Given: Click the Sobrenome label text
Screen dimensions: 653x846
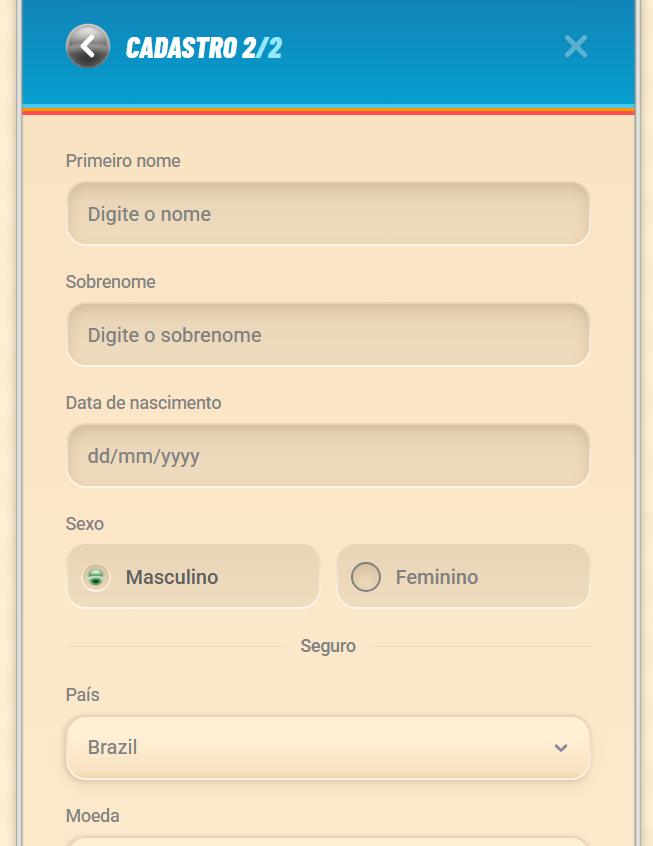Looking at the screenshot, I should (x=111, y=282).
